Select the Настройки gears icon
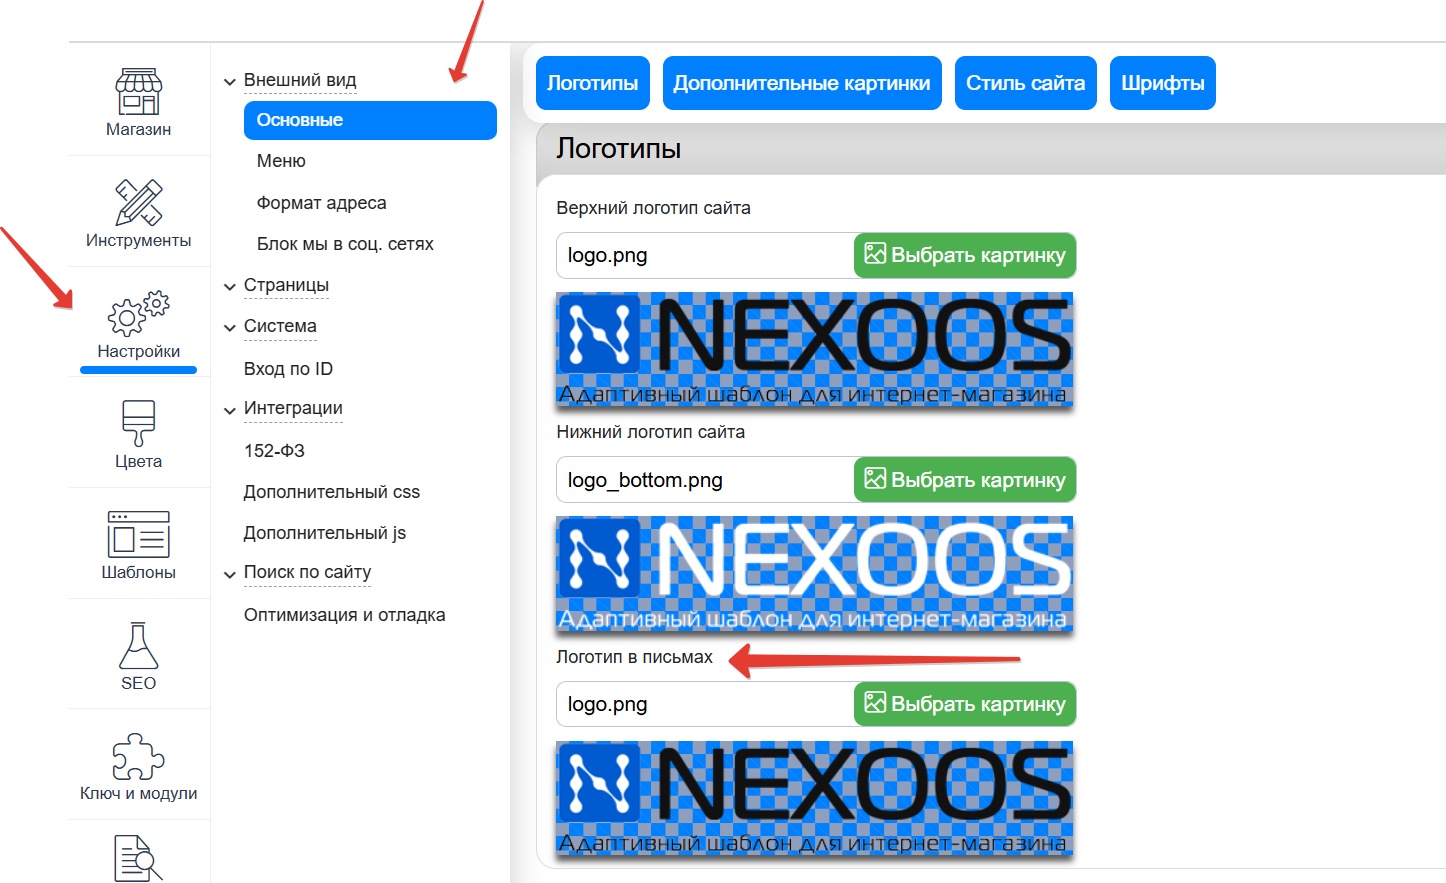 [138, 324]
